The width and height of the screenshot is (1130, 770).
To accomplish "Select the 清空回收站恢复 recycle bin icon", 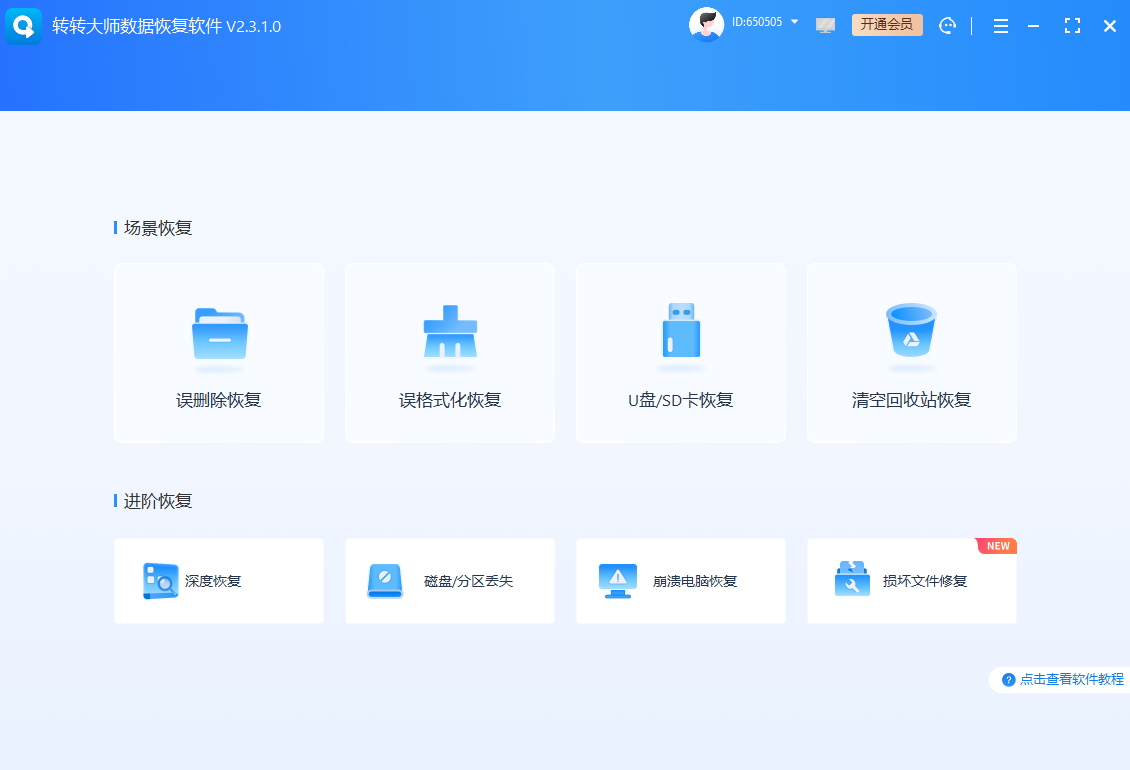I will [911, 330].
